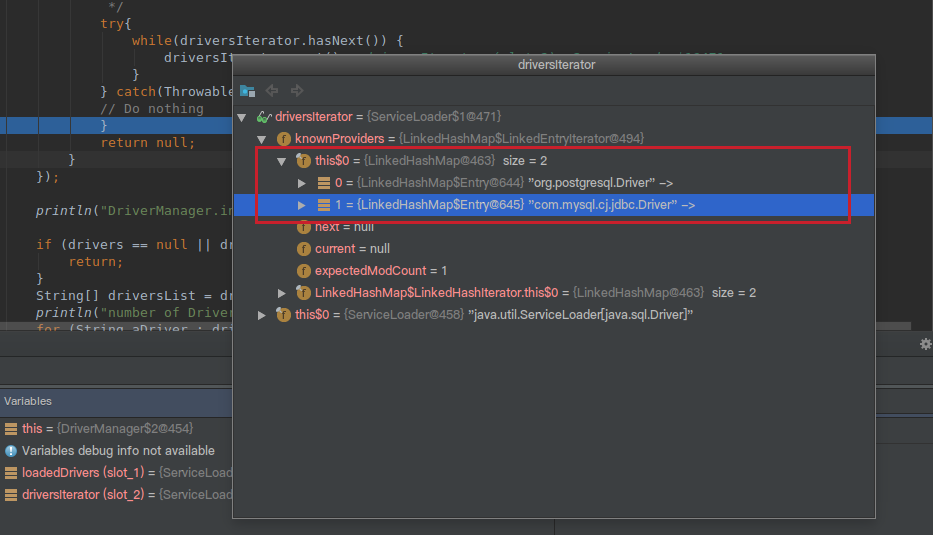The image size is (933, 535).
Task: Click the field icon of LinkedHashMap$LinkedHashIterator.this$0
Action: click(x=303, y=292)
